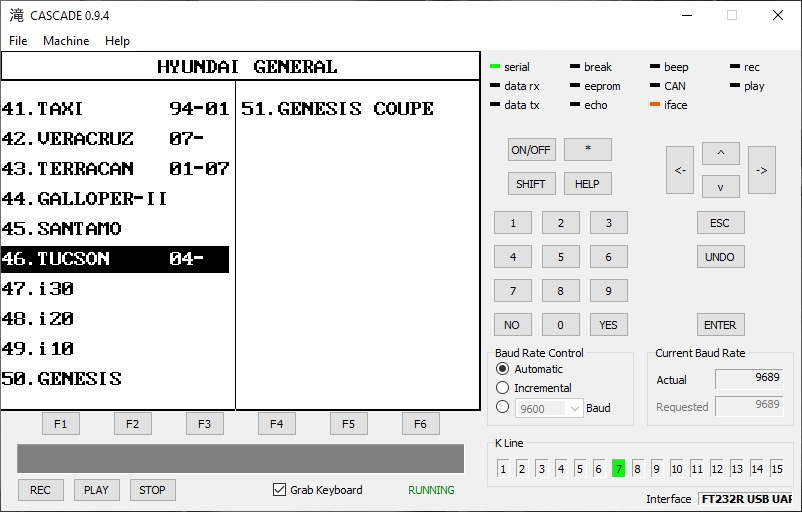Screen dimensions: 802x512
Task: Click the 51.GENESIS COUPE entry
Action: point(337,108)
